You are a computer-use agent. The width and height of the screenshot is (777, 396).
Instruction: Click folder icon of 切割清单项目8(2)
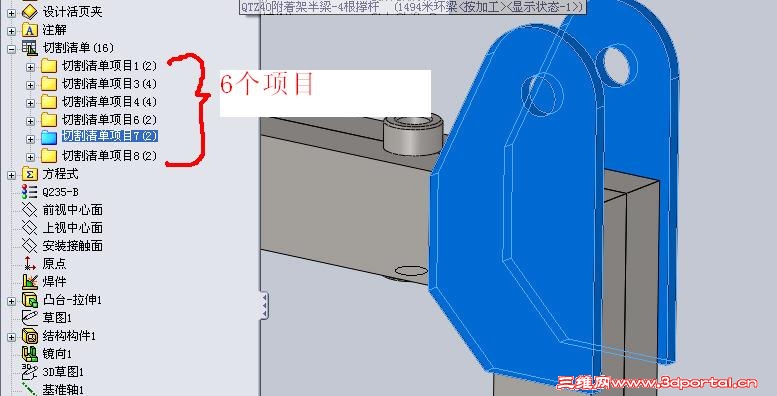49,156
